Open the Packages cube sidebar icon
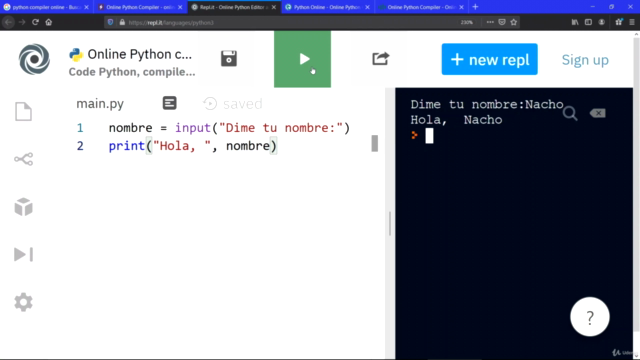This screenshot has width=640, height=360. 23,207
